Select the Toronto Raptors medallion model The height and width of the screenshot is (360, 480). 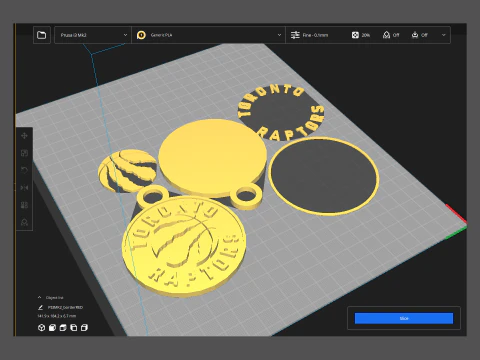click(x=184, y=247)
